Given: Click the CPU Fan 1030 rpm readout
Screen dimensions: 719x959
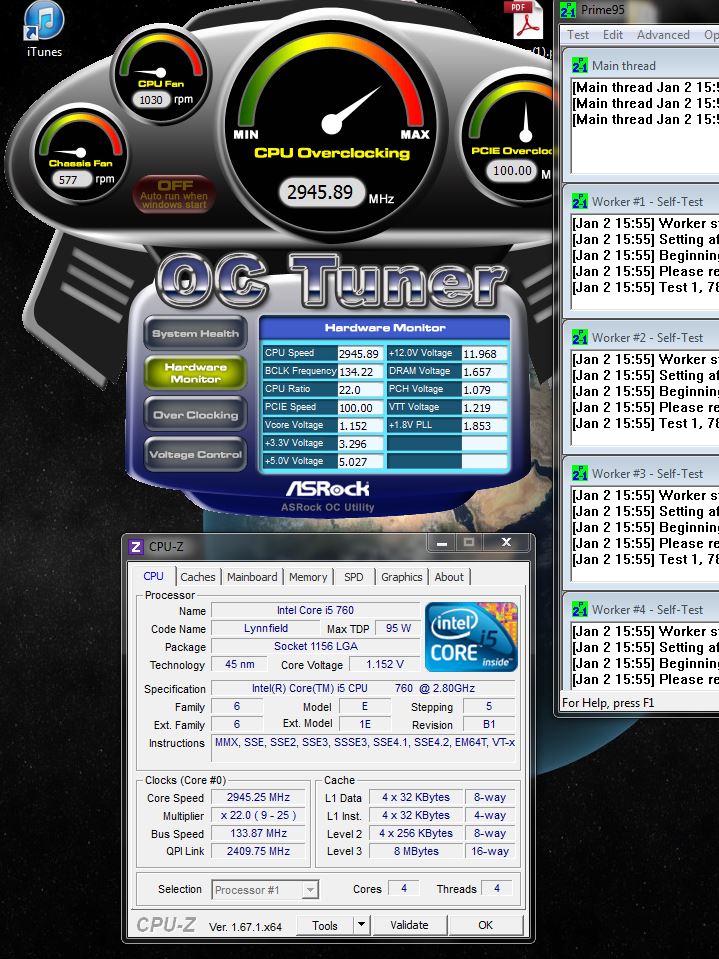Looking at the screenshot, I should click(x=152, y=100).
